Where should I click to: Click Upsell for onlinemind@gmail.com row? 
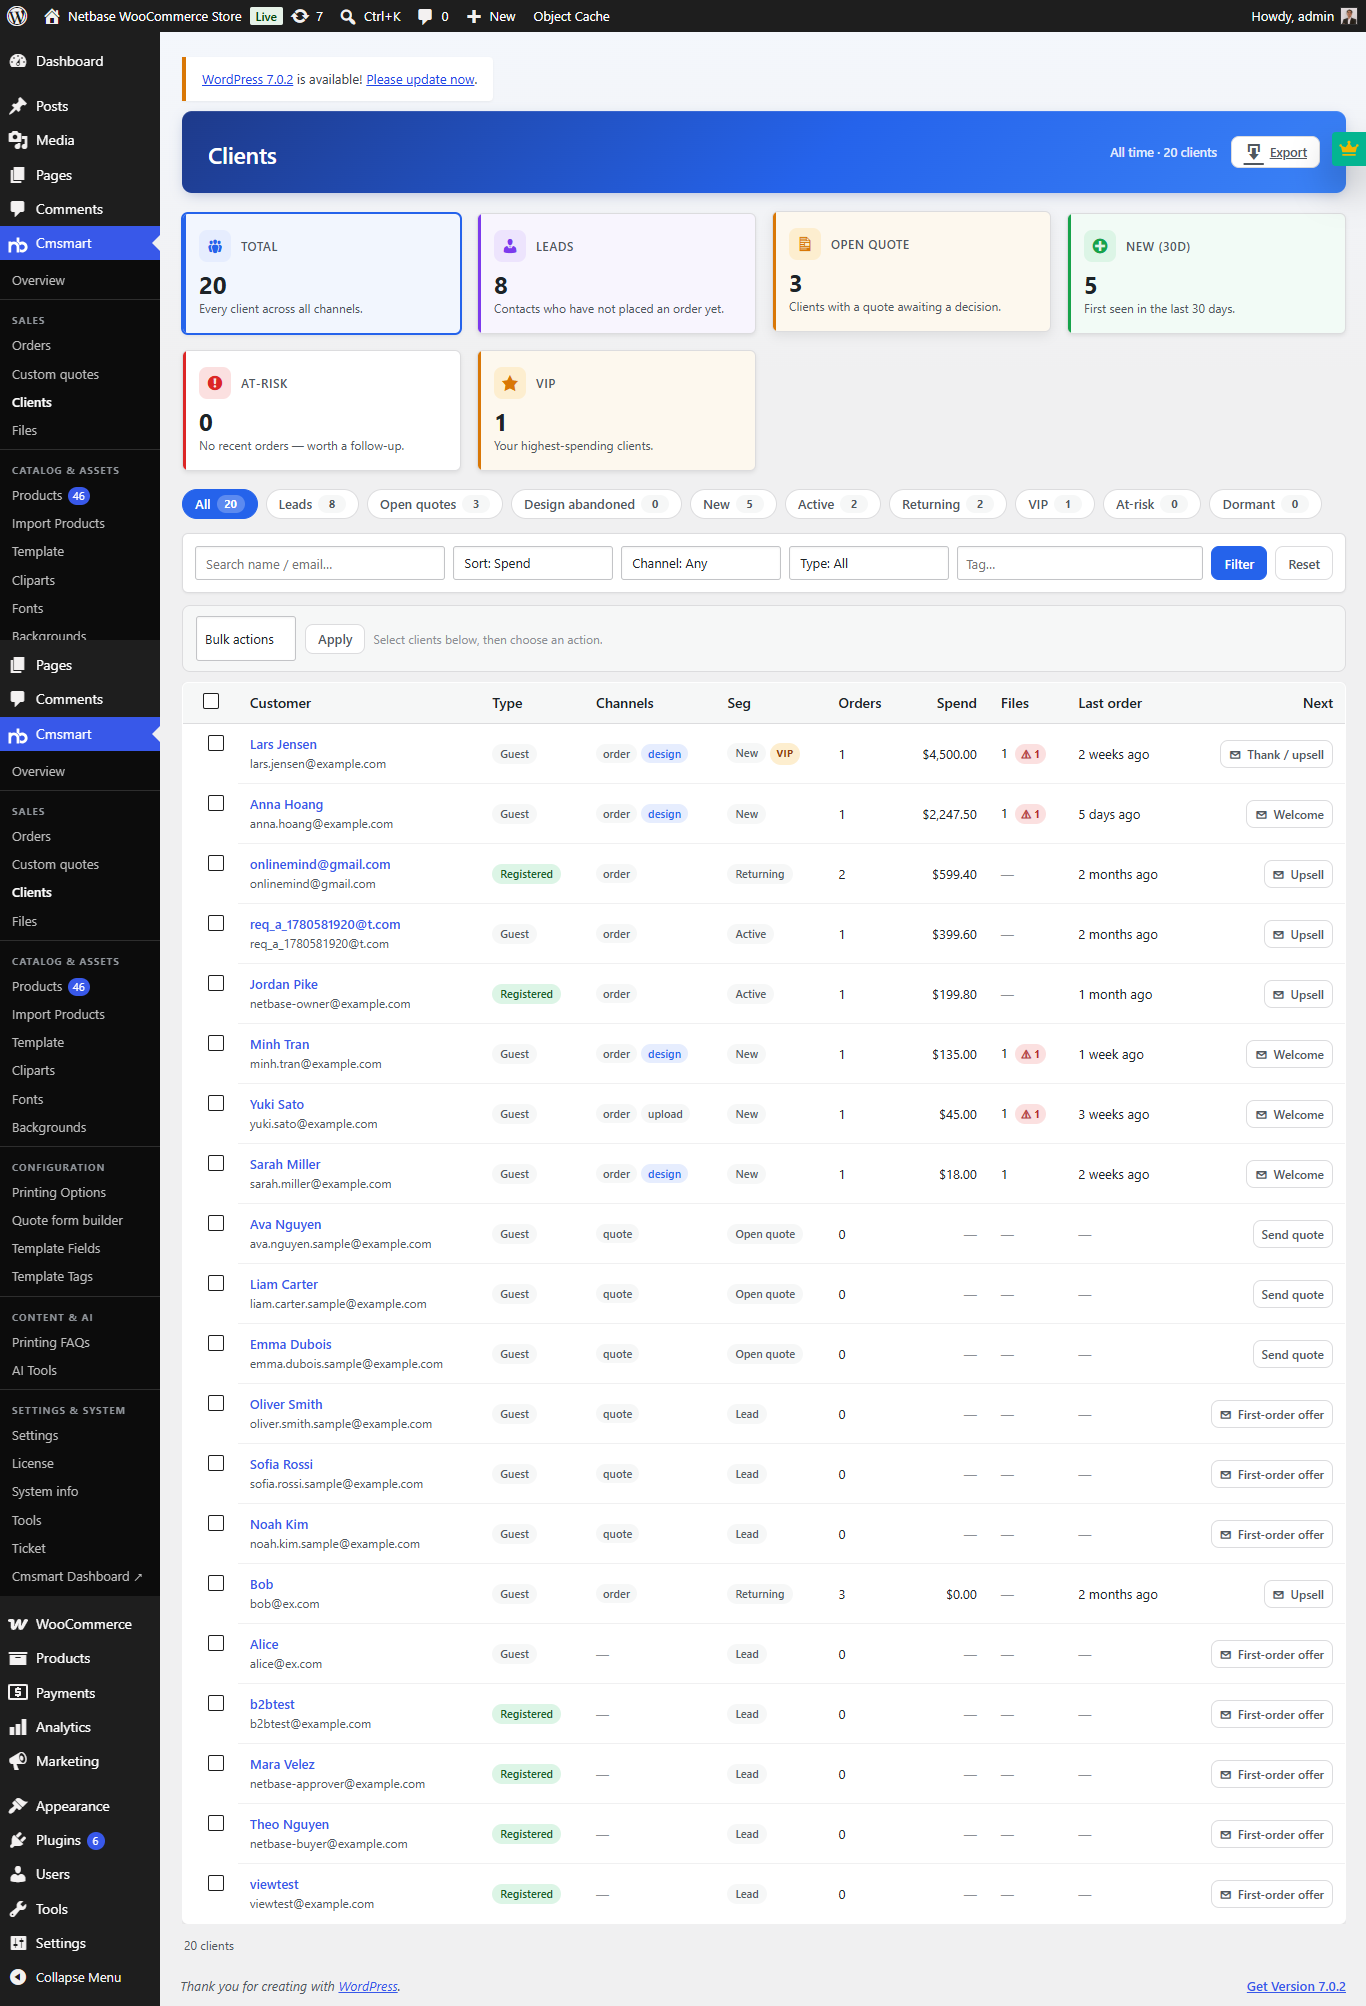click(x=1298, y=875)
